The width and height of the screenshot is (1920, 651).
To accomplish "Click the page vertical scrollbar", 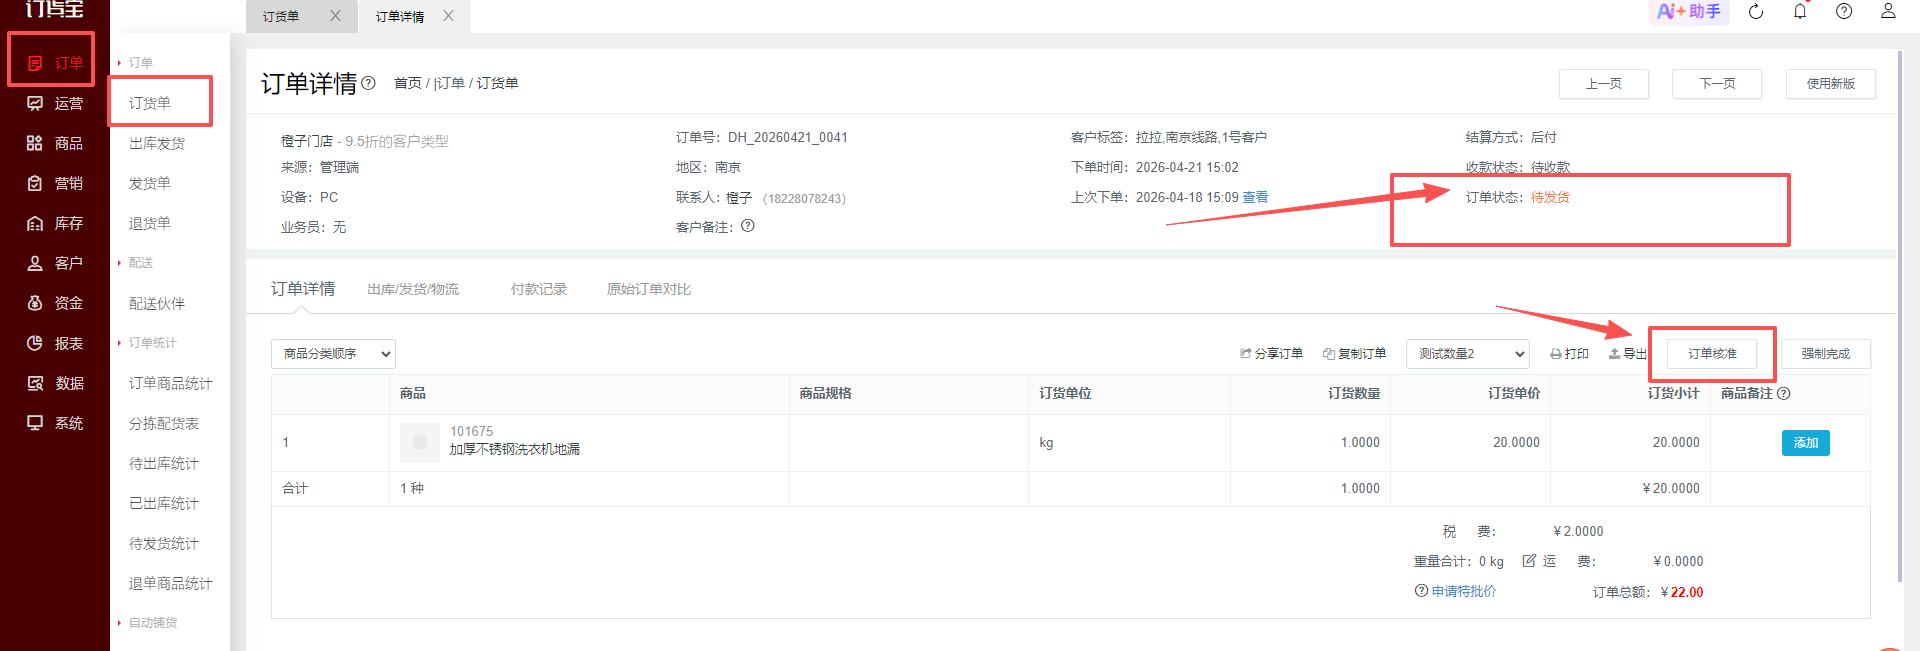I will pyautogui.click(x=1900, y=315).
